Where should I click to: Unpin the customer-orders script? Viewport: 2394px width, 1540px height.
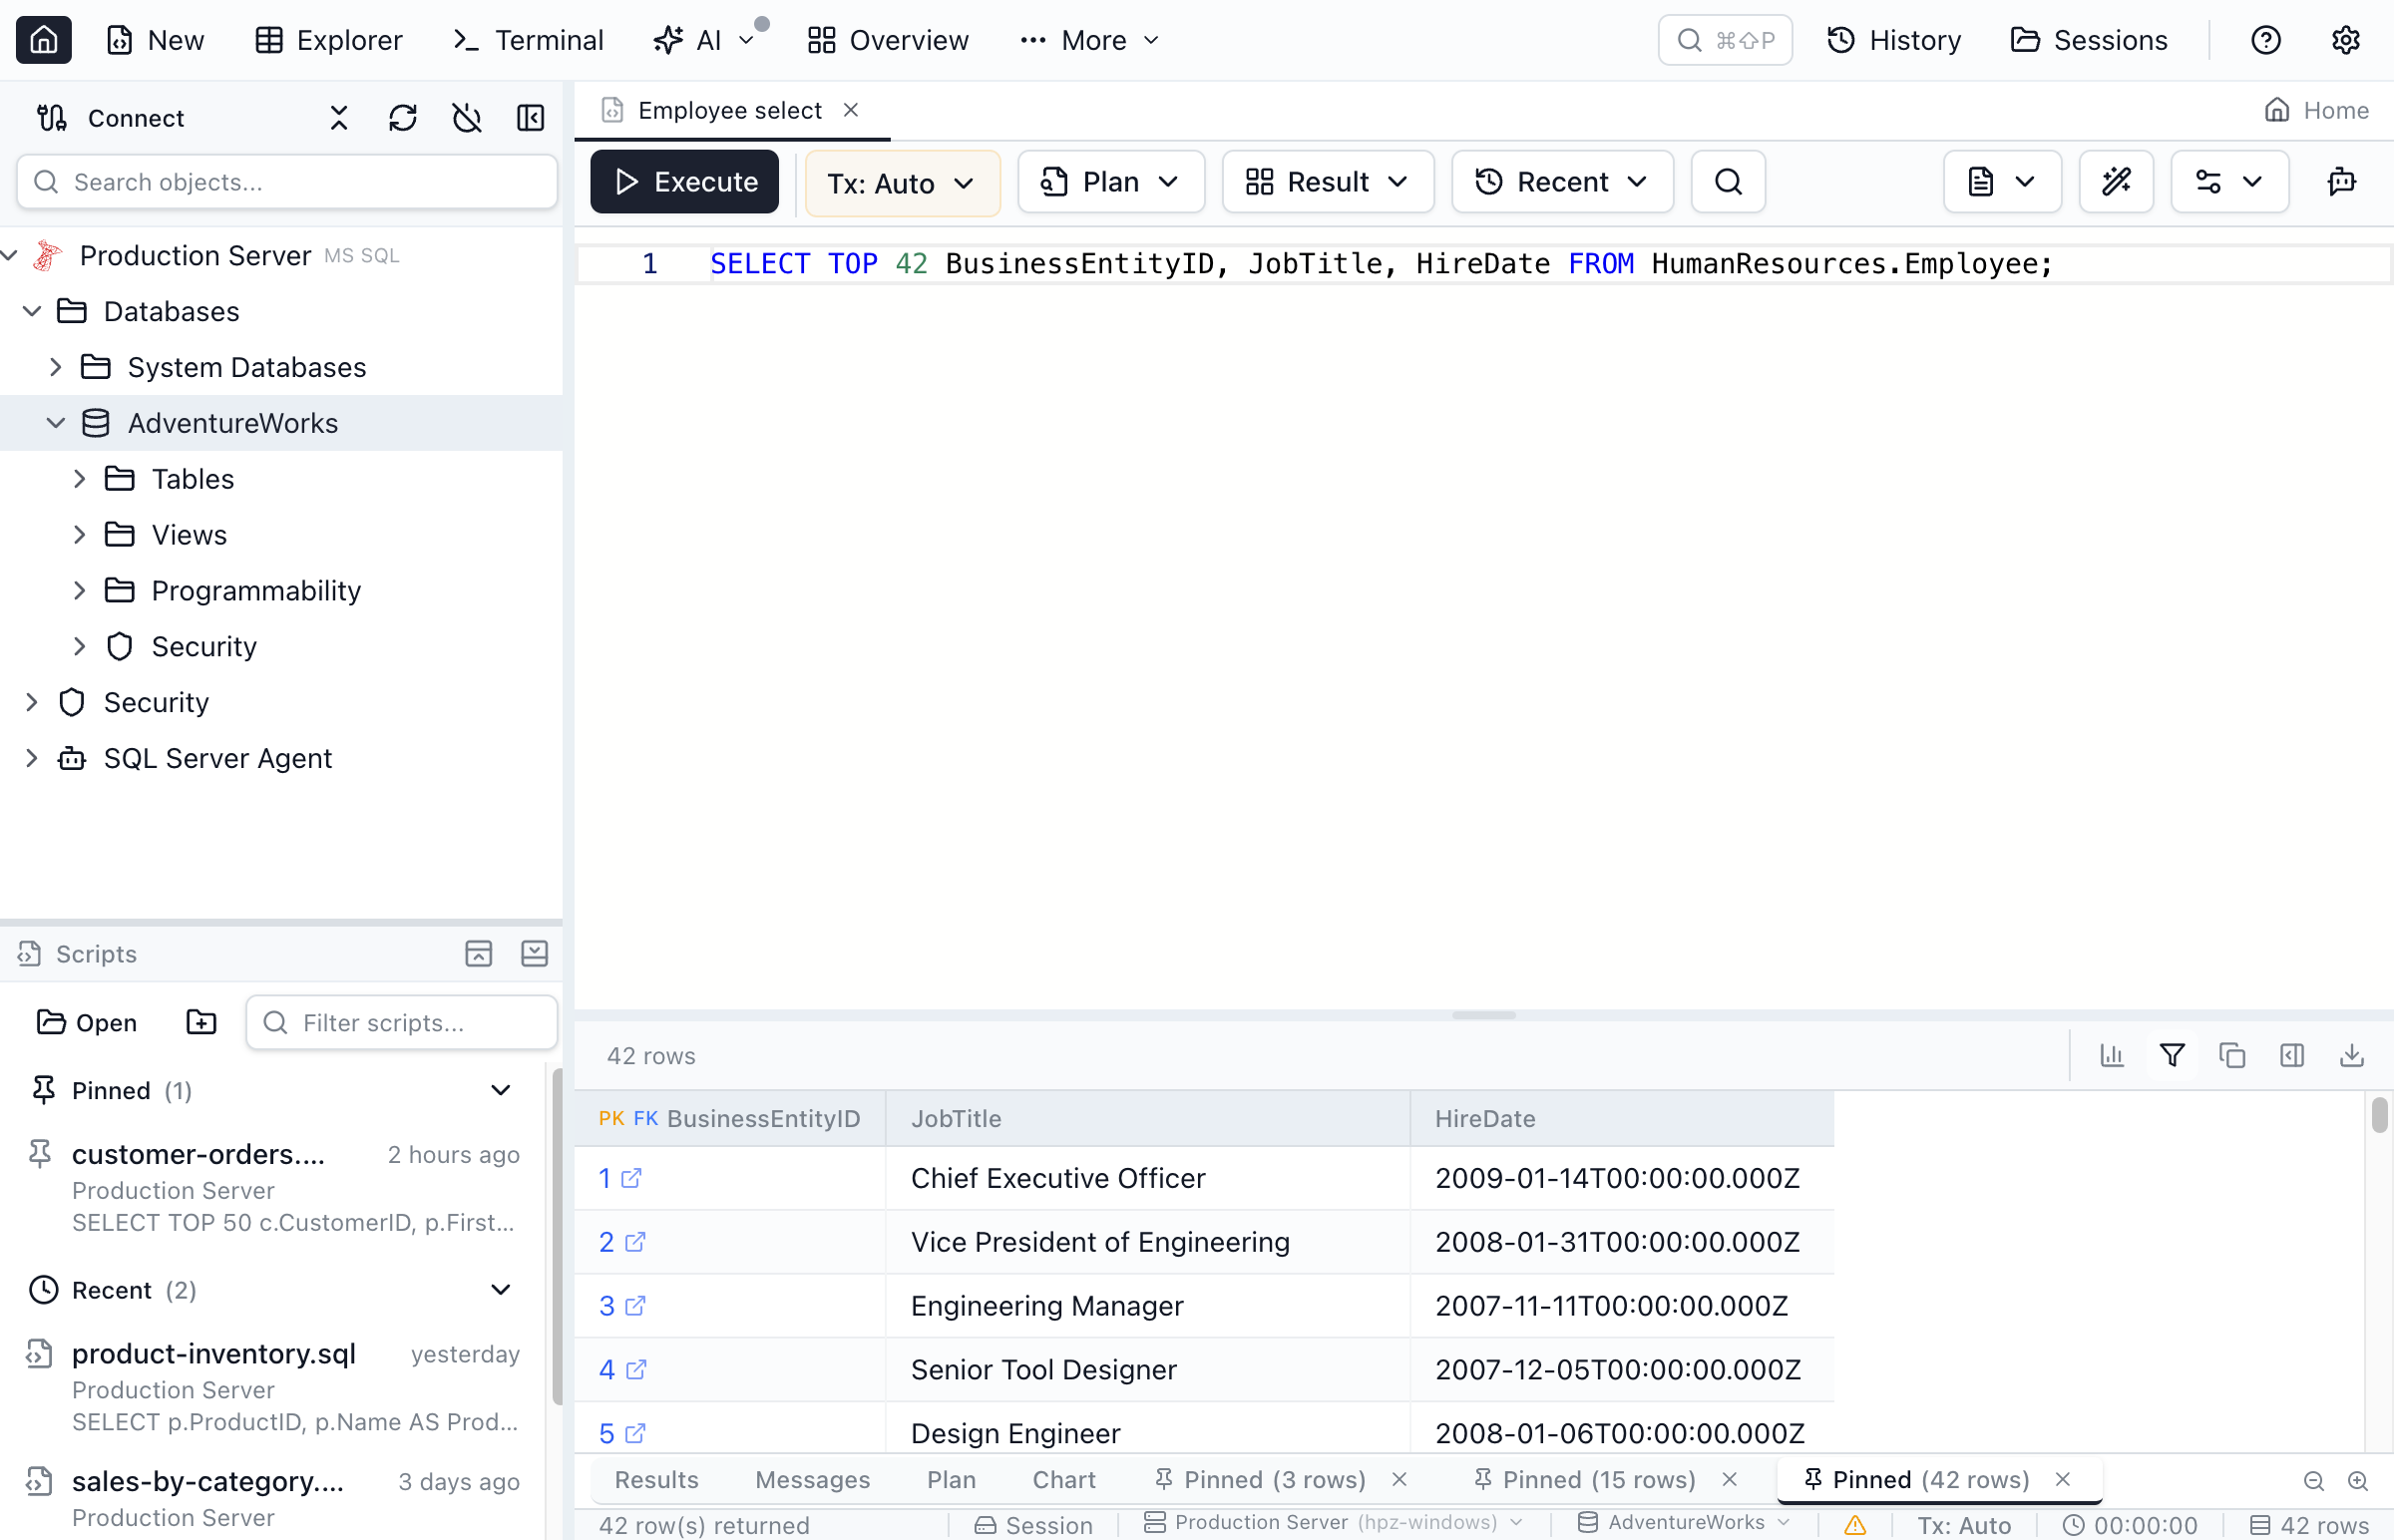(x=40, y=1155)
